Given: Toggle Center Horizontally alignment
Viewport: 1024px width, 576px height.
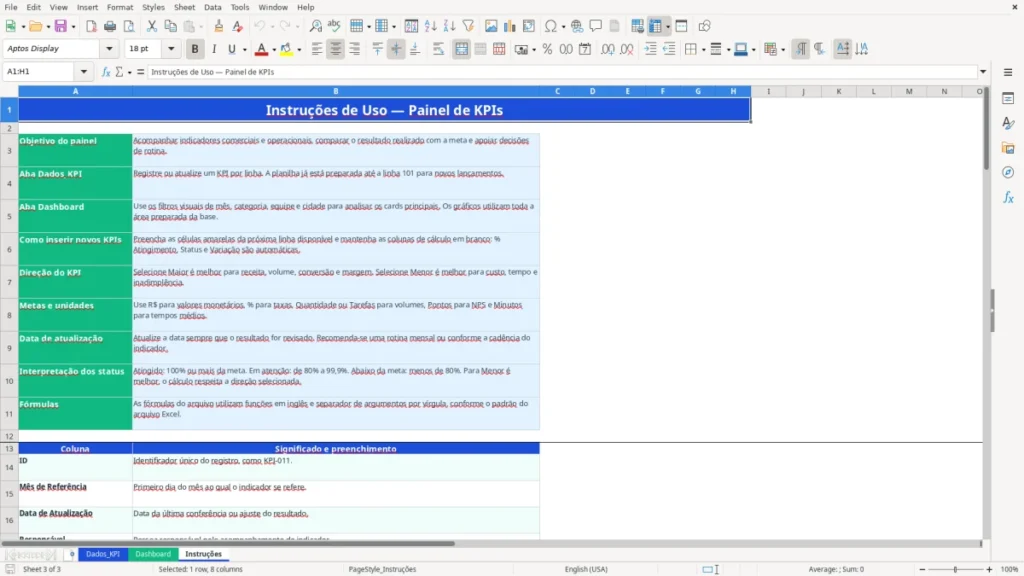Looking at the screenshot, I should click(x=336, y=49).
